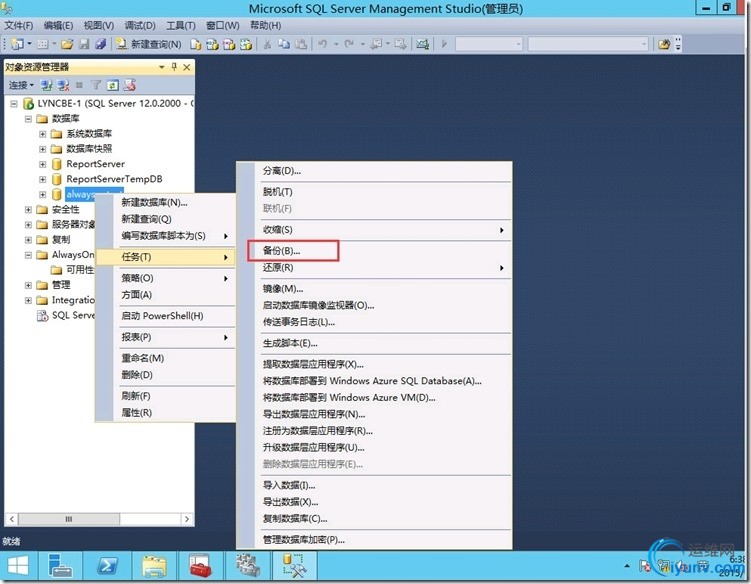751x584 pixels.
Task: Click the Cut scissors icon
Action: pos(267,44)
